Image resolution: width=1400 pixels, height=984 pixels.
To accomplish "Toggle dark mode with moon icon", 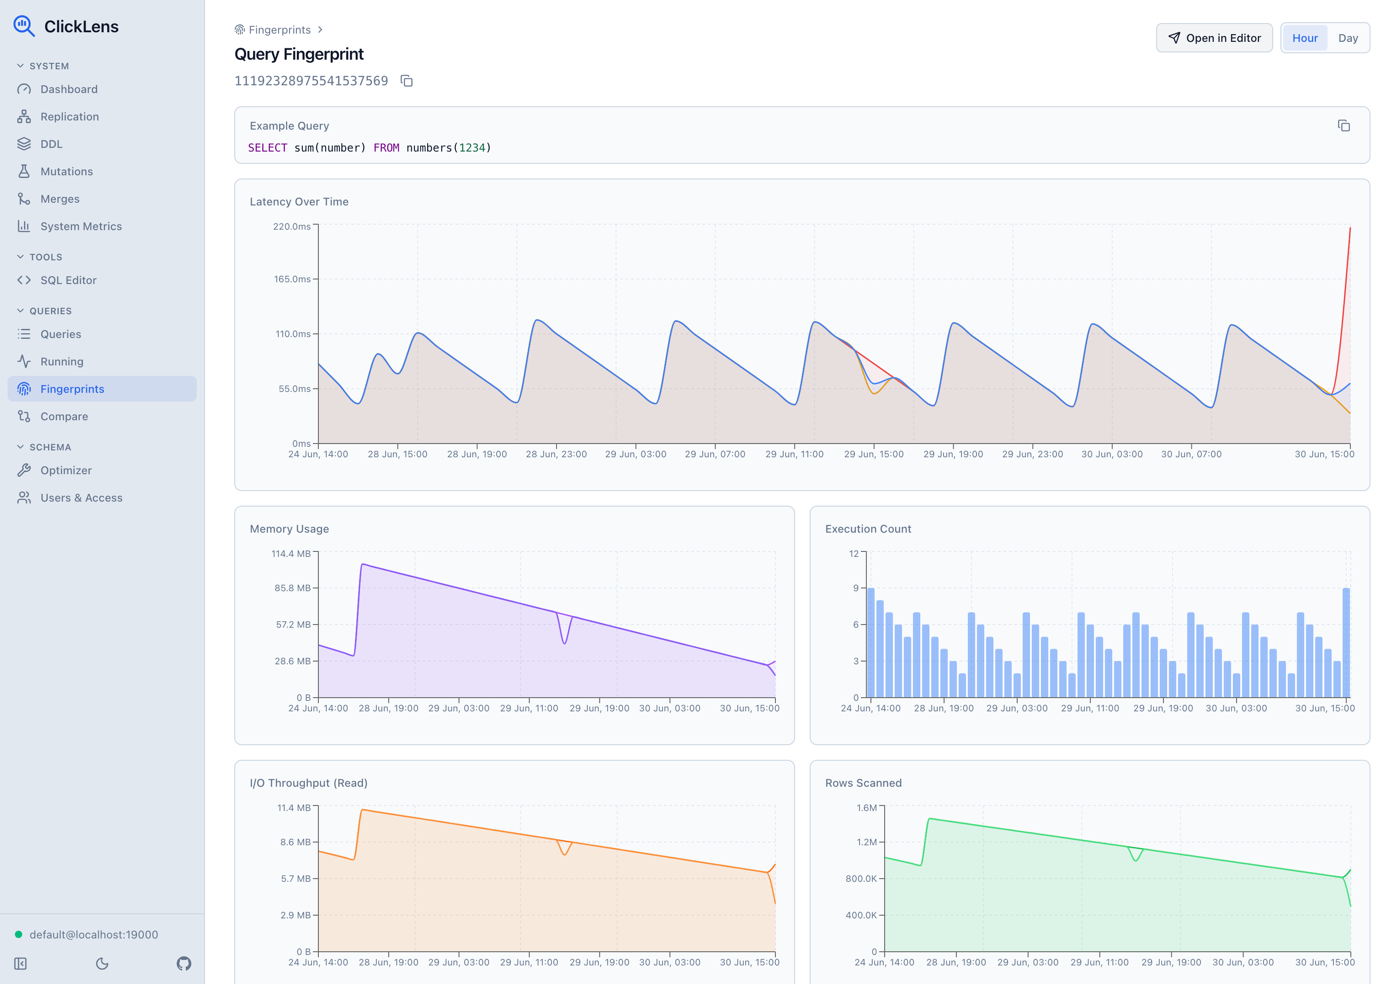I will pyautogui.click(x=102, y=964).
